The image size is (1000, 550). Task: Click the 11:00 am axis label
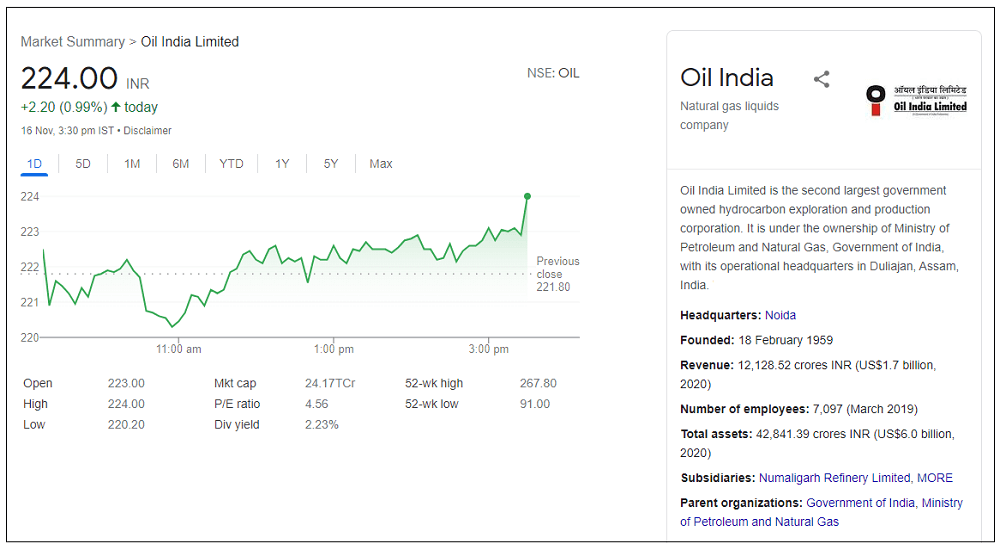point(179,349)
